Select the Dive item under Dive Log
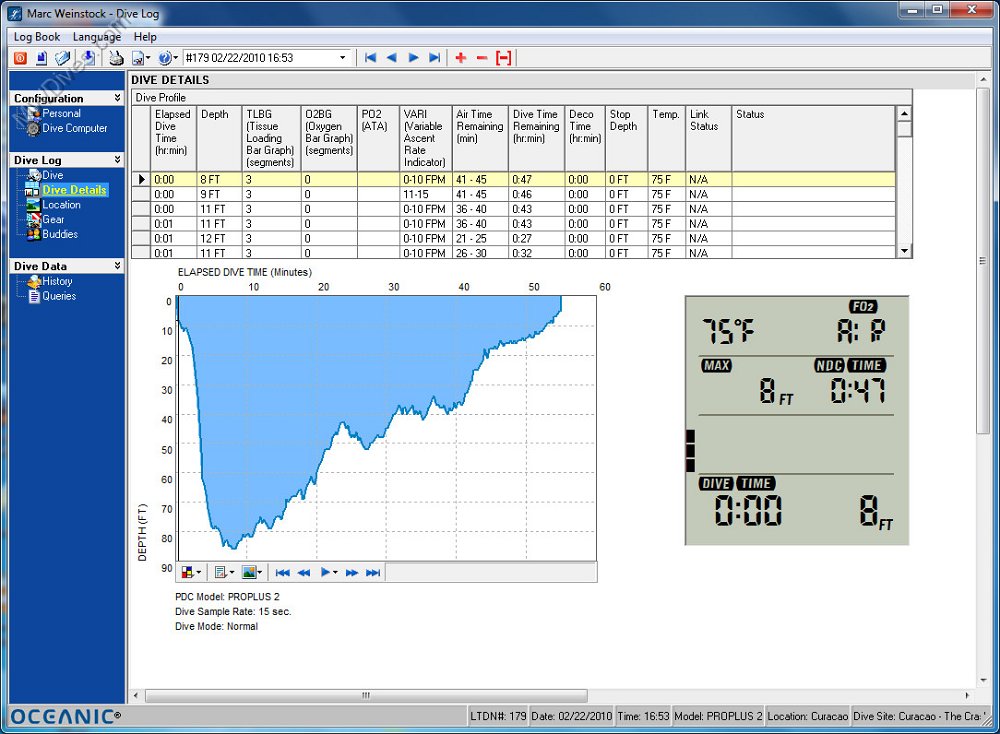 [53, 175]
